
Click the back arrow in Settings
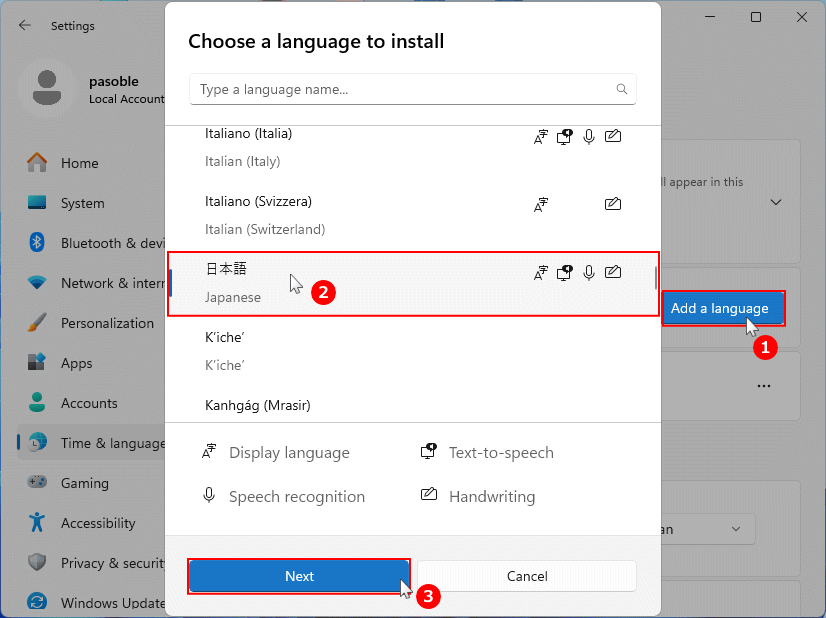[23, 25]
